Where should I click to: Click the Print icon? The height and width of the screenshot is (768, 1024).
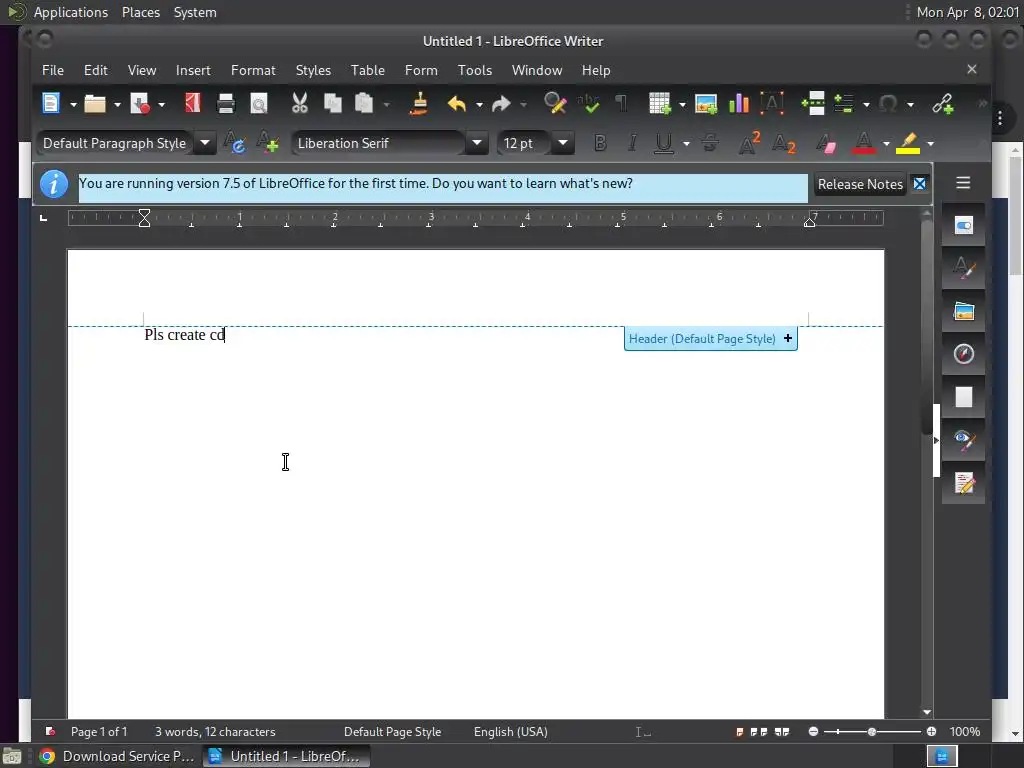pyautogui.click(x=226, y=103)
